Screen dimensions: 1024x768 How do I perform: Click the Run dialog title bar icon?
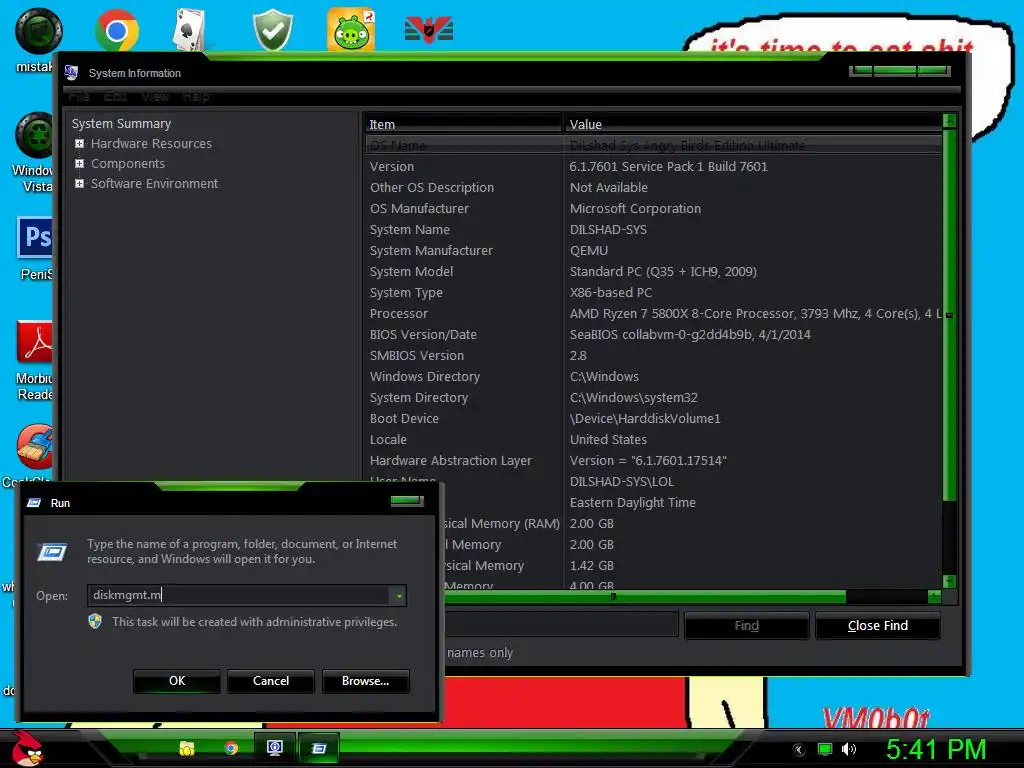point(34,503)
